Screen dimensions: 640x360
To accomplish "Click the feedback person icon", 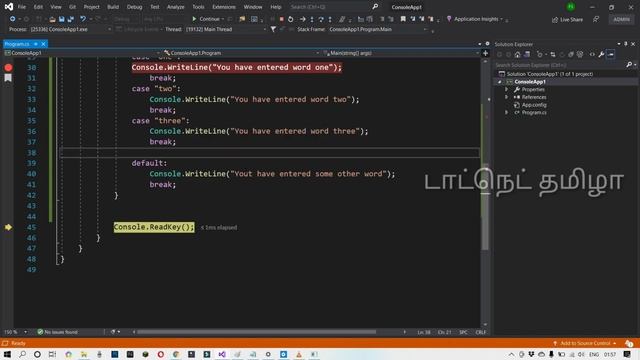I will point(596,19).
